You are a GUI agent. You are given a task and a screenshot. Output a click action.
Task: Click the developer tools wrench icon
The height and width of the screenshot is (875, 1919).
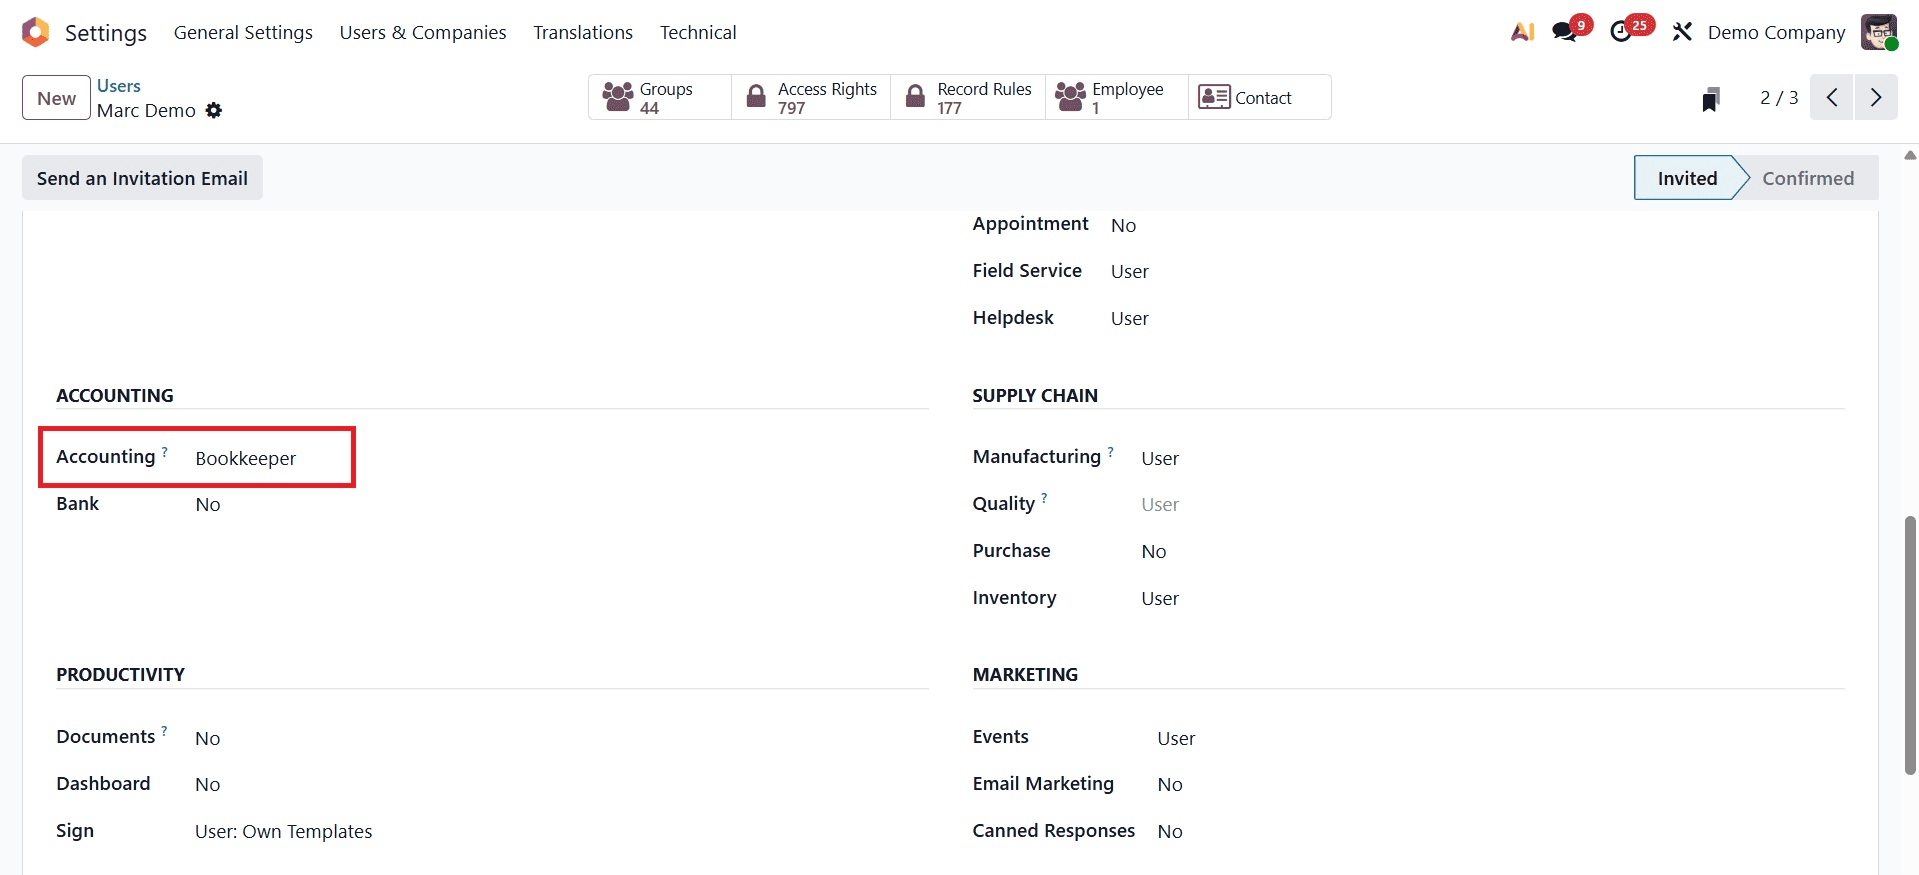[x=1681, y=31]
